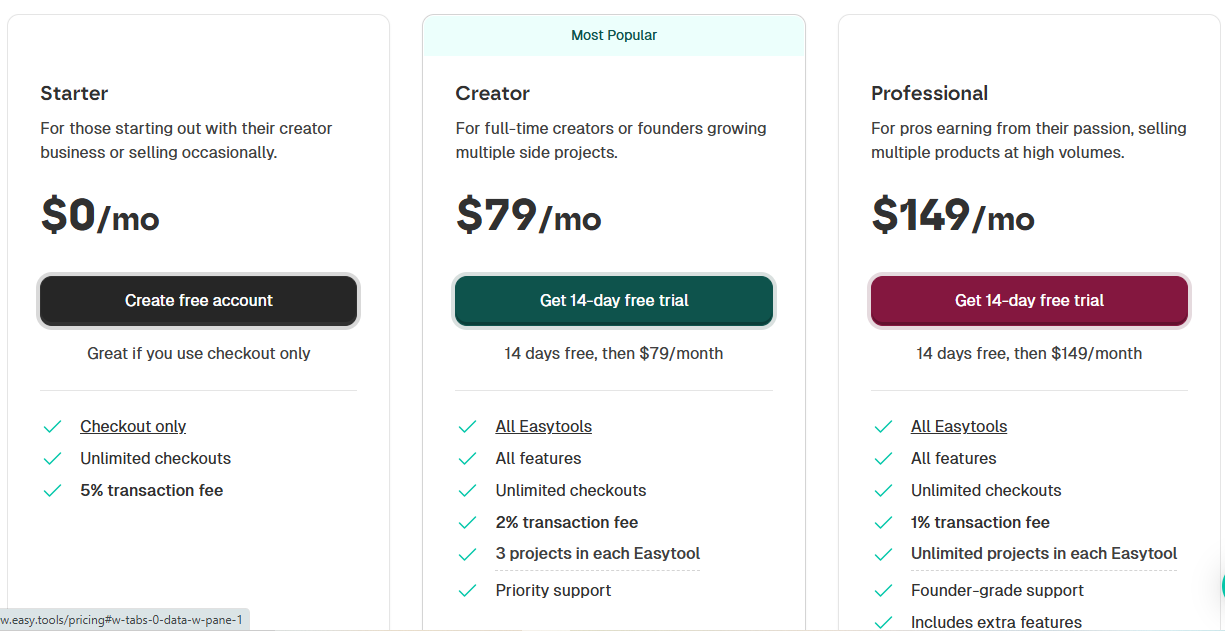Click the checkmark beside Includes extra features
The image size is (1225, 631).
pyautogui.click(x=883, y=622)
